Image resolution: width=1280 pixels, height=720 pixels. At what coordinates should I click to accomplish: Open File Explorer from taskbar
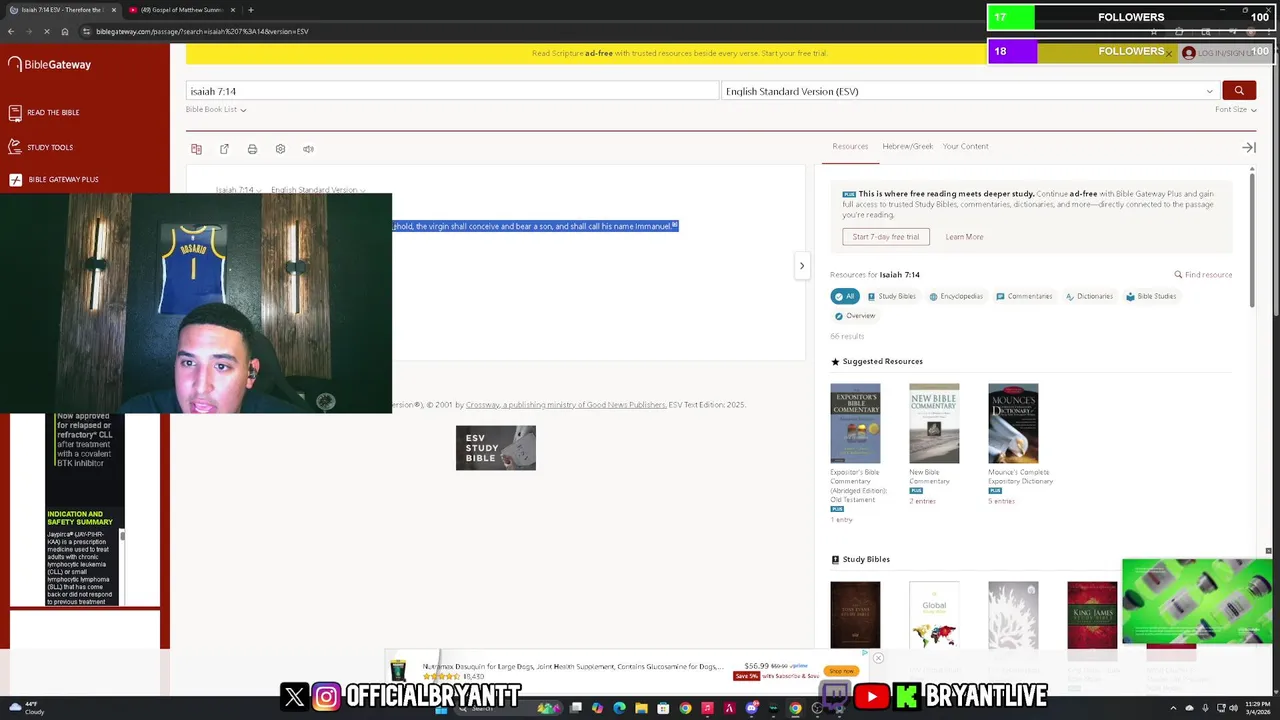pos(641,708)
